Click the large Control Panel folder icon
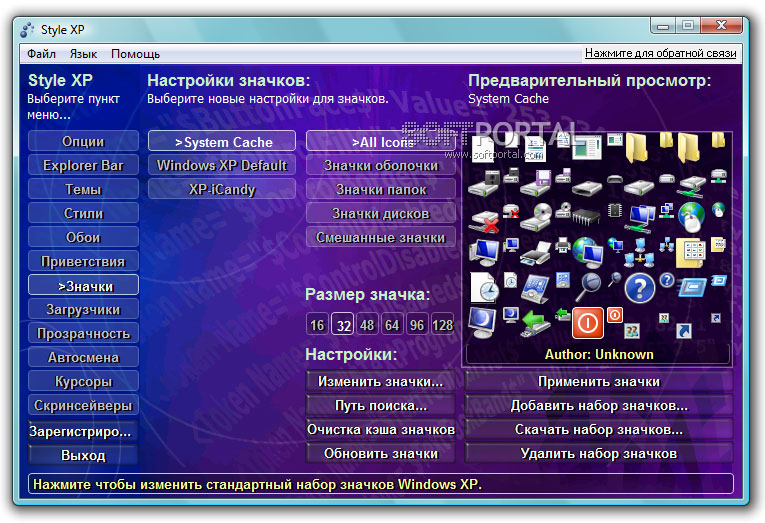The width and height of the screenshot is (765, 523). click(690, 253)
